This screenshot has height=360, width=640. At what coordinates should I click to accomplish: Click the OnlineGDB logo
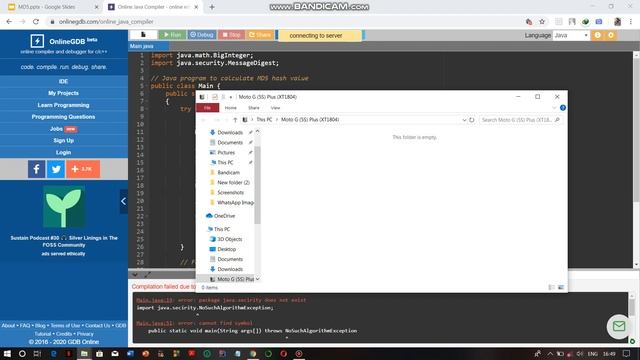[x=63, y=41]
